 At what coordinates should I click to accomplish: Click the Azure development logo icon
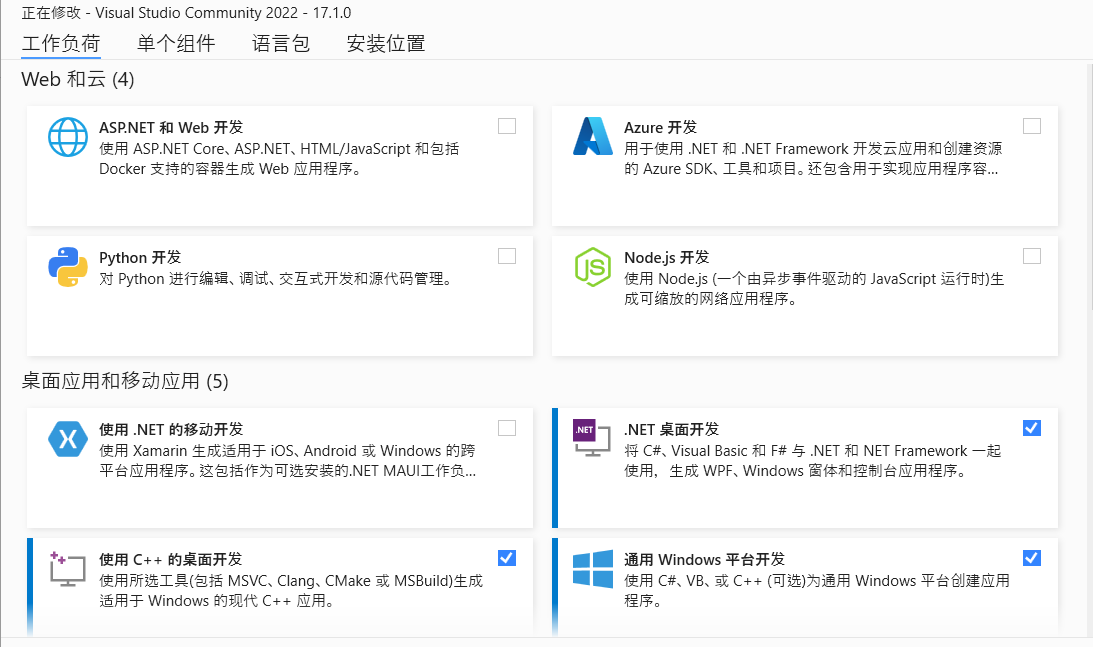point(592,137)
